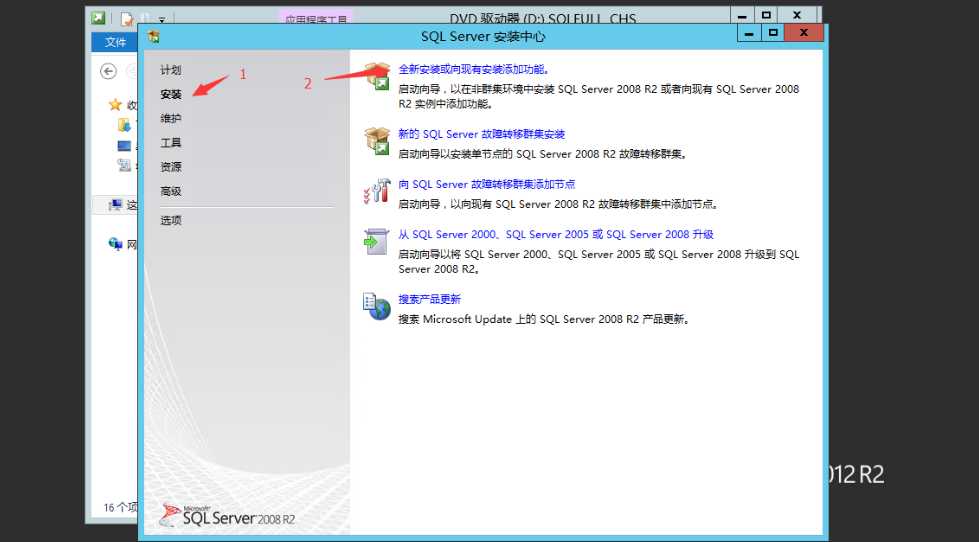The image size is (979, 542).
Task: Click the 应用程序工具 ribbon tab in Explorer
Action: pos(316,19)
